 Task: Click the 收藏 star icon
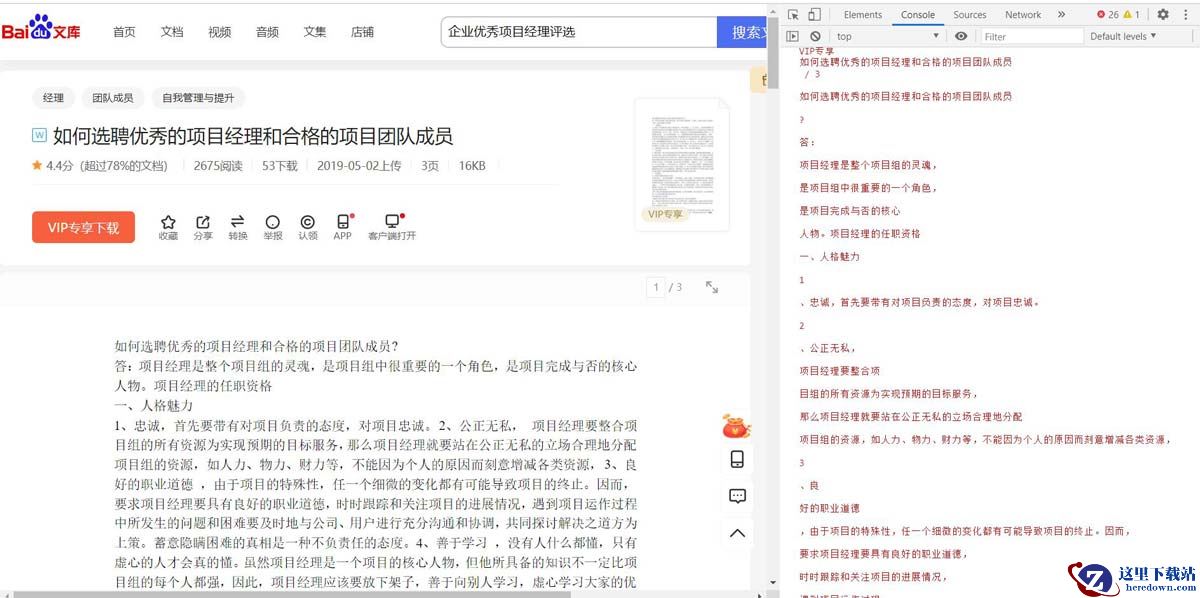168,222
